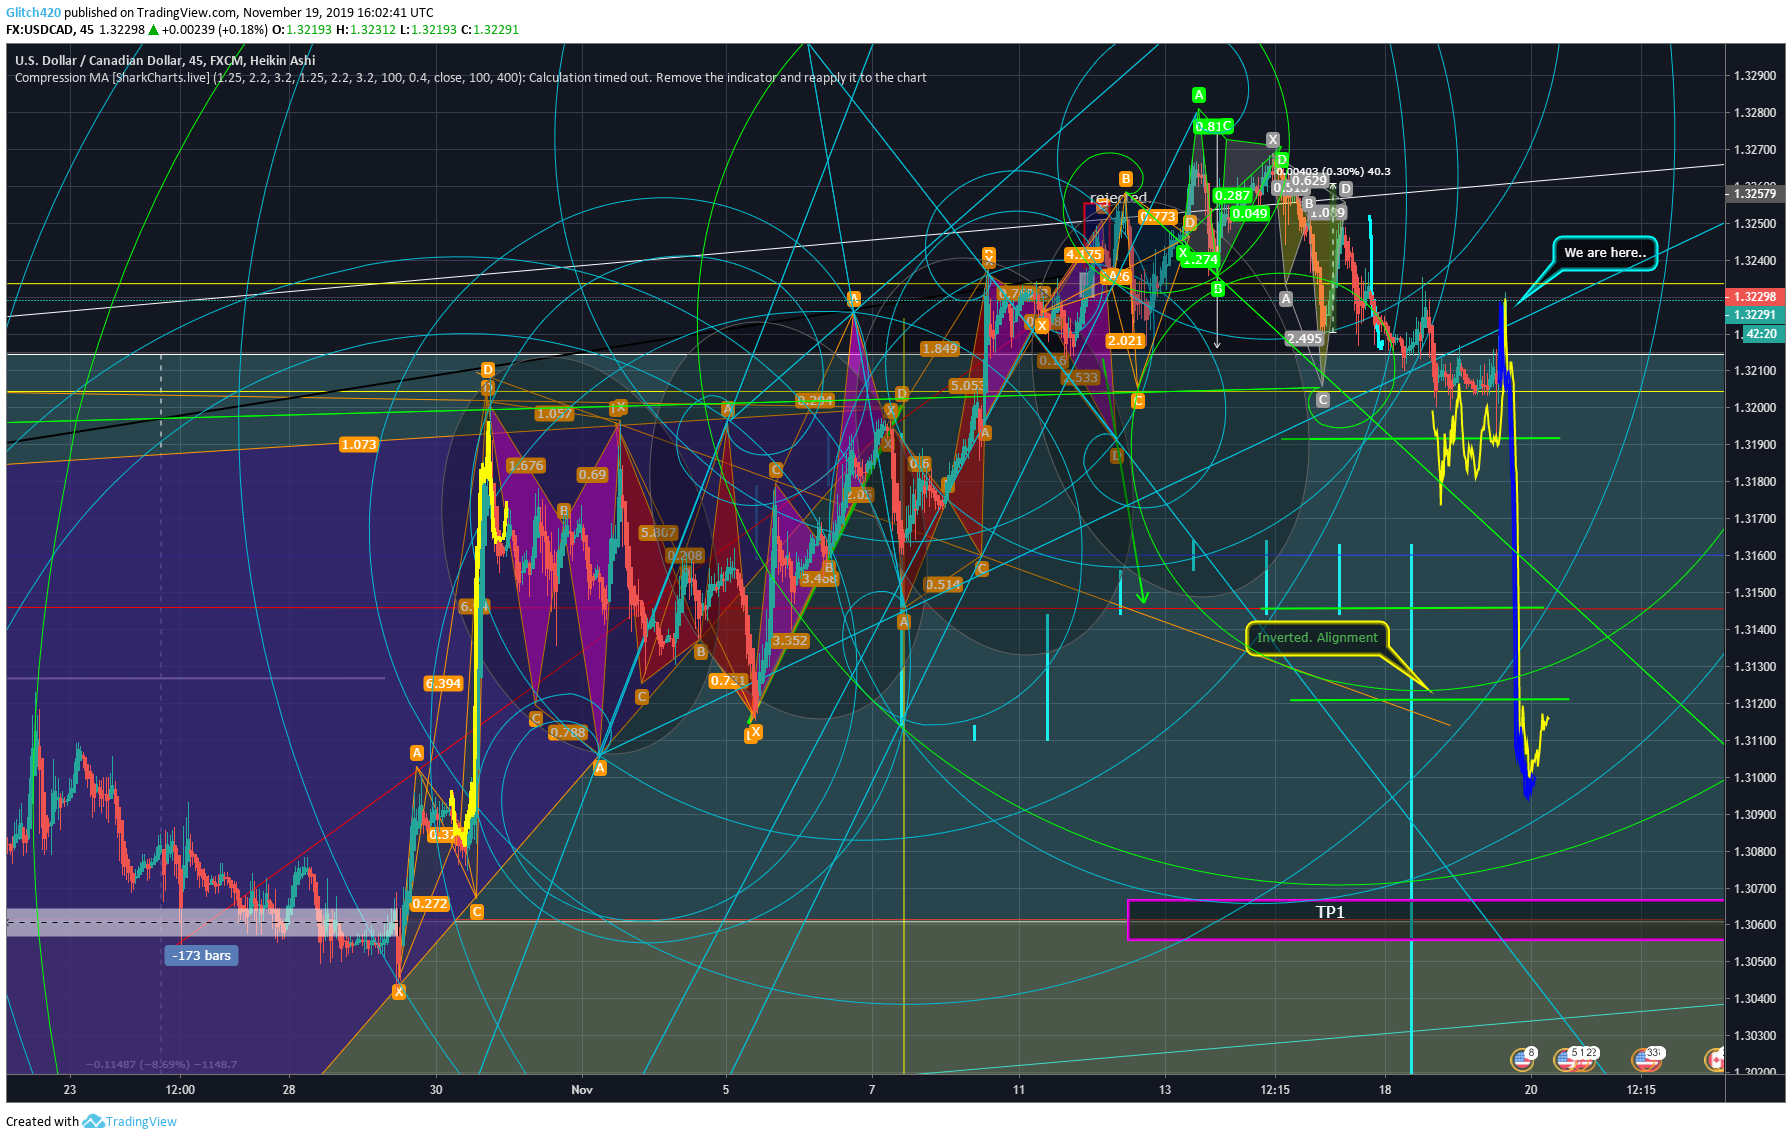Image resolution: width=1792 pixels, height=1139 pixels.
Task: Click the '18' date on the time axis
Action: (x=1385, y=1089)
